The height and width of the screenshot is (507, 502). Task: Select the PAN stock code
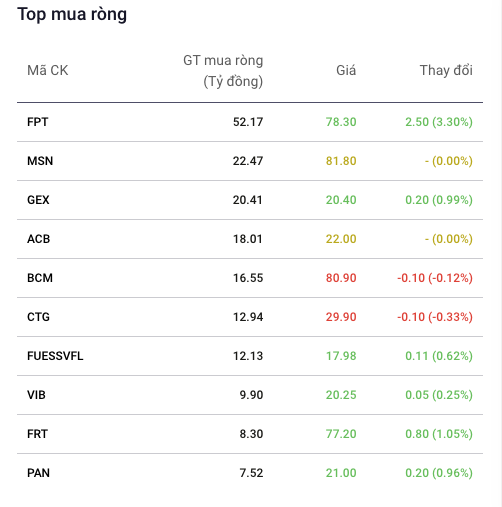coord(38,473)
